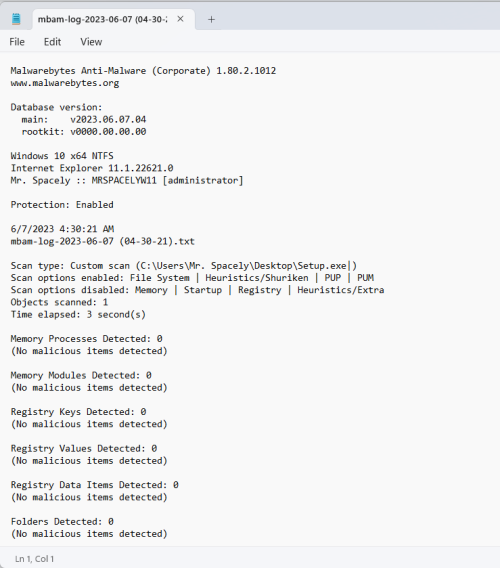Click the Scan options disabled line

point(197,290)
